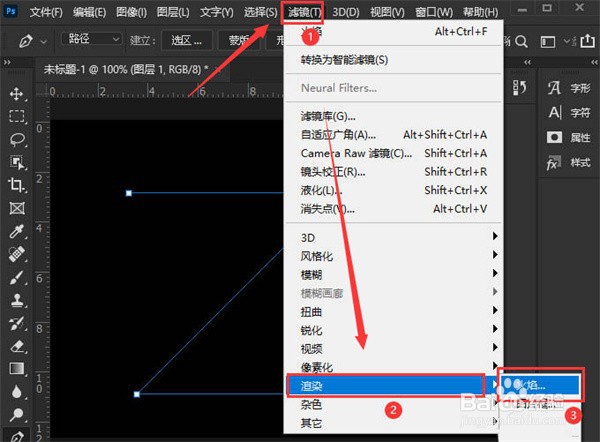Open the 视图(V) menu

coord(387,12)
